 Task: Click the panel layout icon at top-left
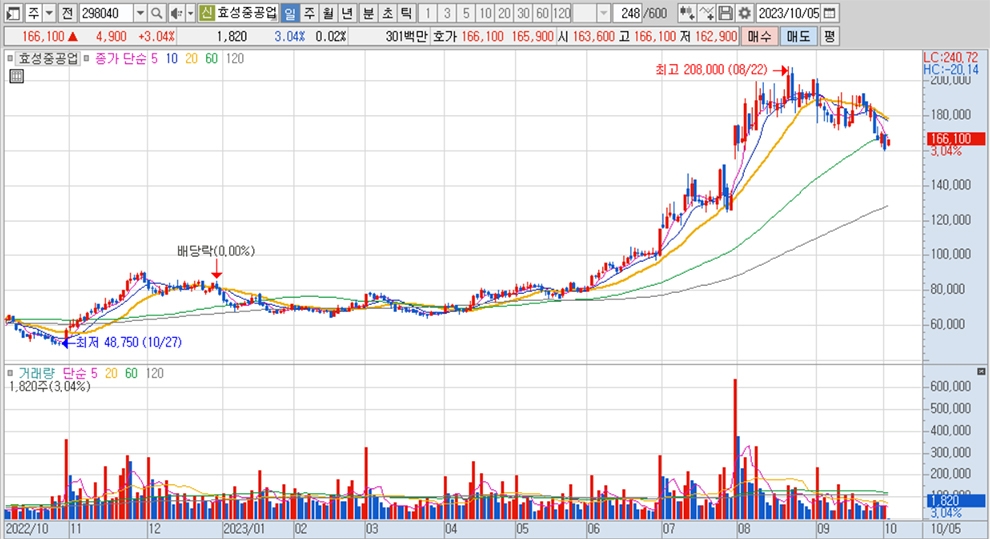[13, 13]
